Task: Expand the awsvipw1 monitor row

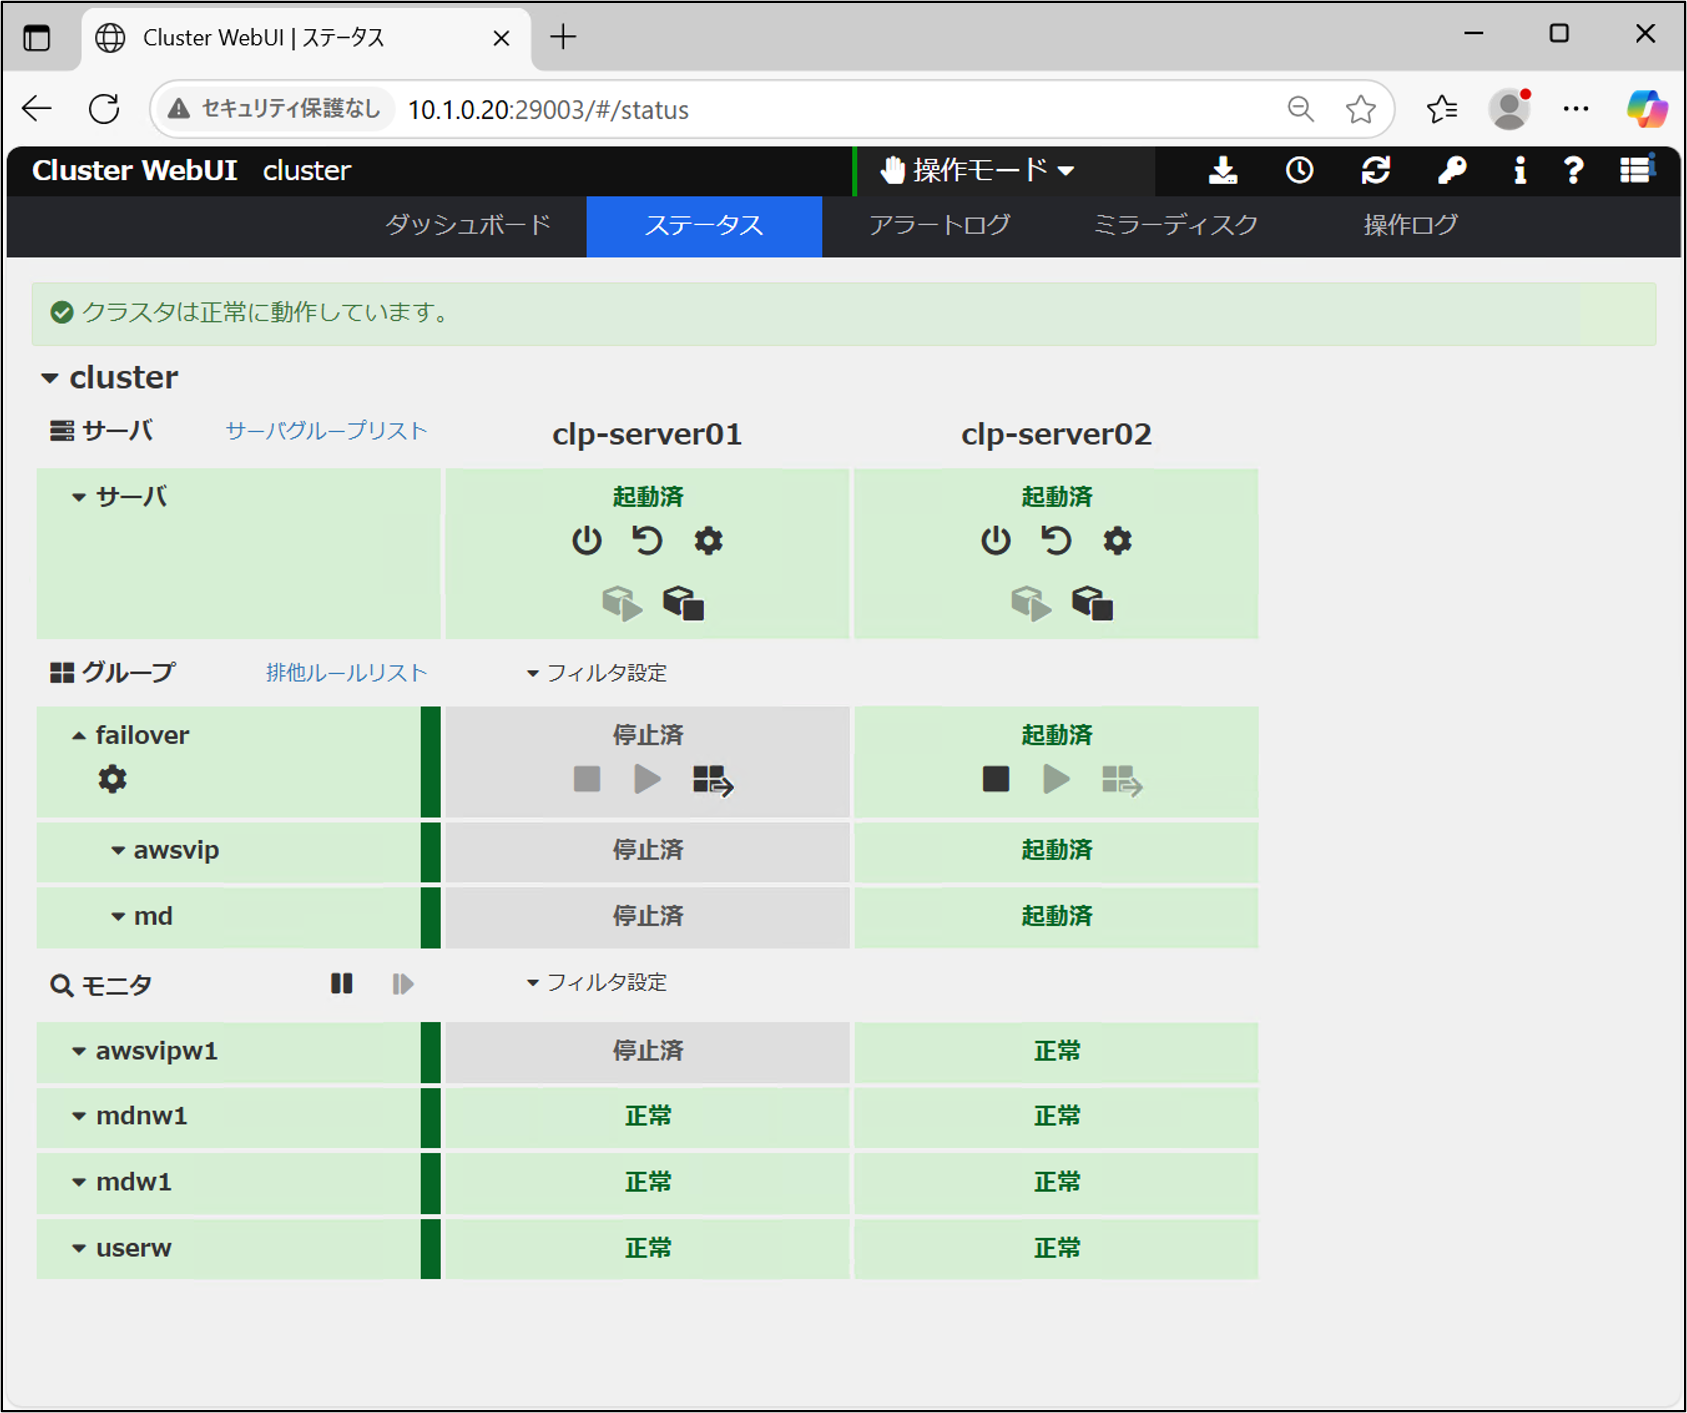Action: [79, 1052]
